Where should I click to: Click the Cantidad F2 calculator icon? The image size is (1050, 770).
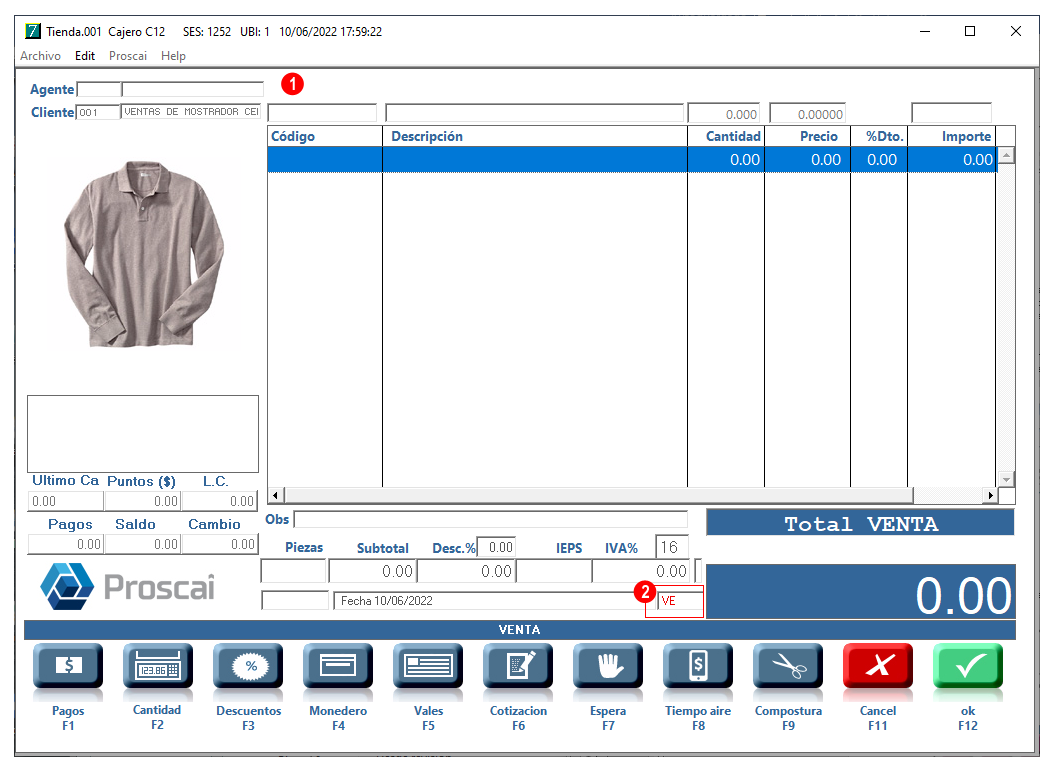coord(158,666)
